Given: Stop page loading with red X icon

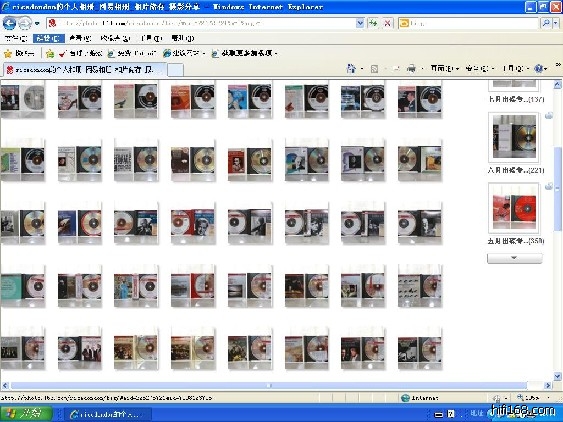Looking at the screenshot, I should click(x=387, y=23).
